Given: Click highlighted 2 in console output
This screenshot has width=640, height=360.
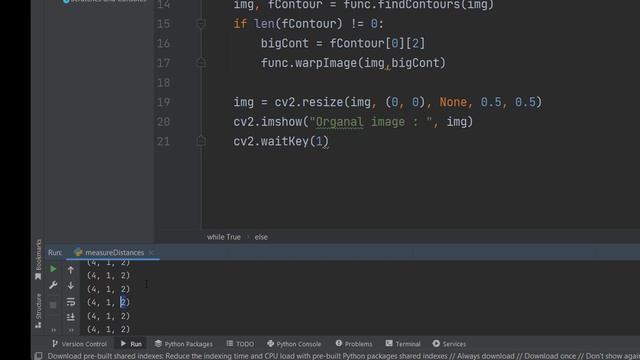Looking at the screenshot, I should (123, 302).
